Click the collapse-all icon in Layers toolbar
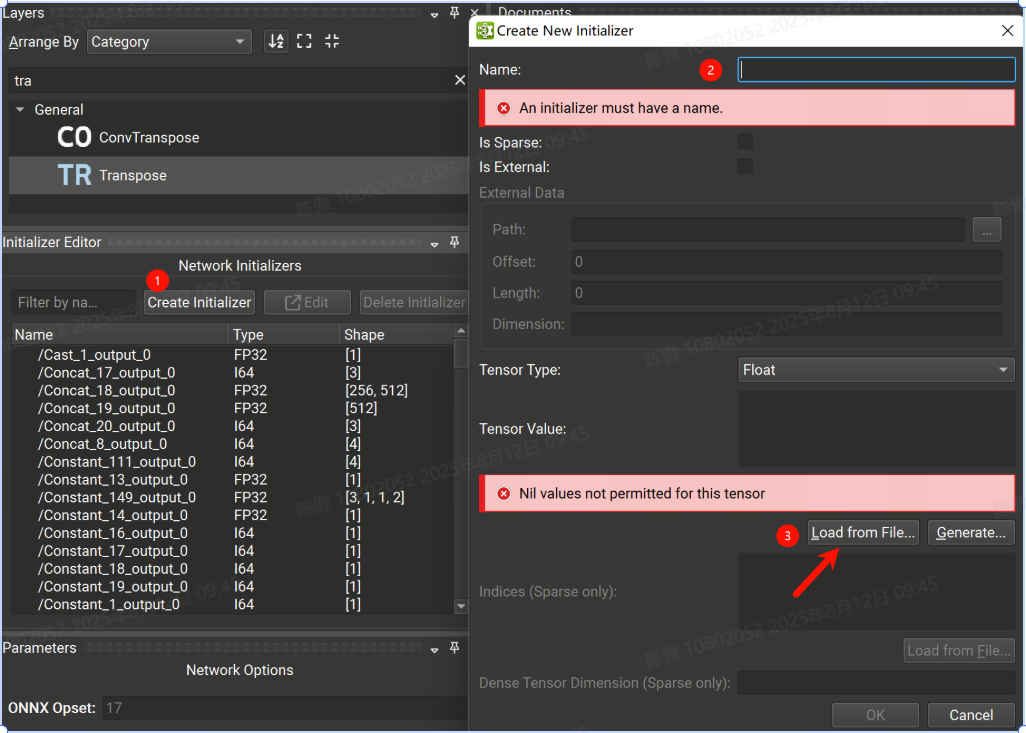Screen dimensions: 1026x733 [x=331, y=42]
